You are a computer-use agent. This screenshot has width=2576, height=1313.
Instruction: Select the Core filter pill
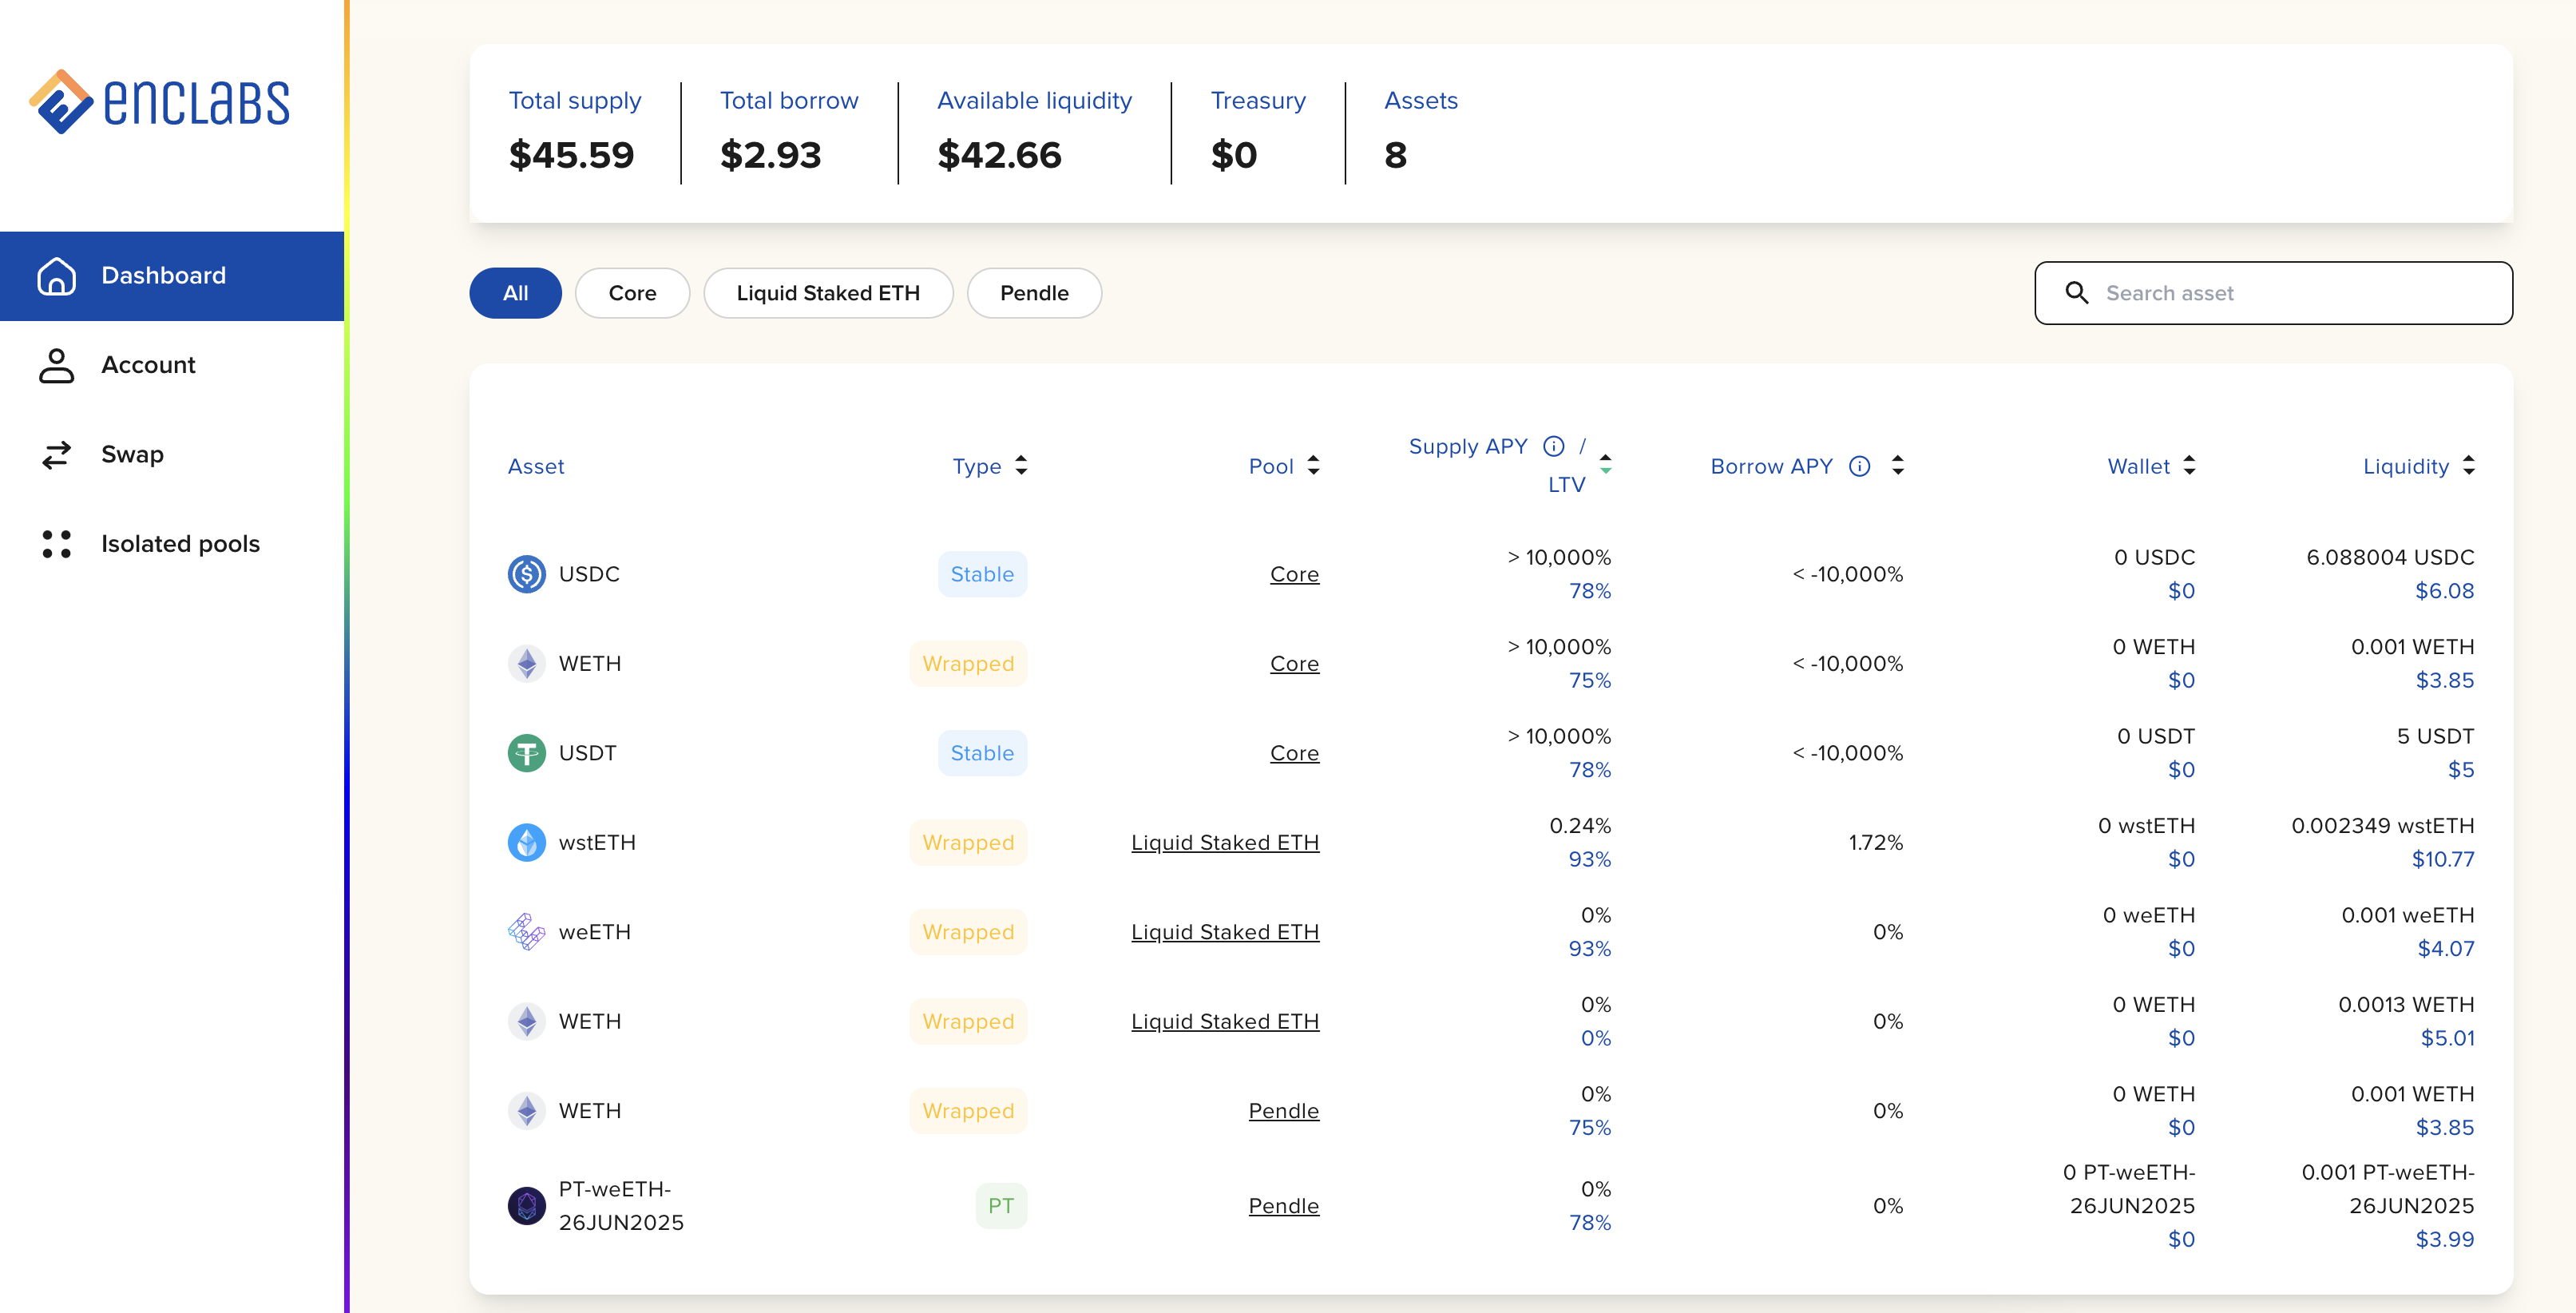click(632, 293)
